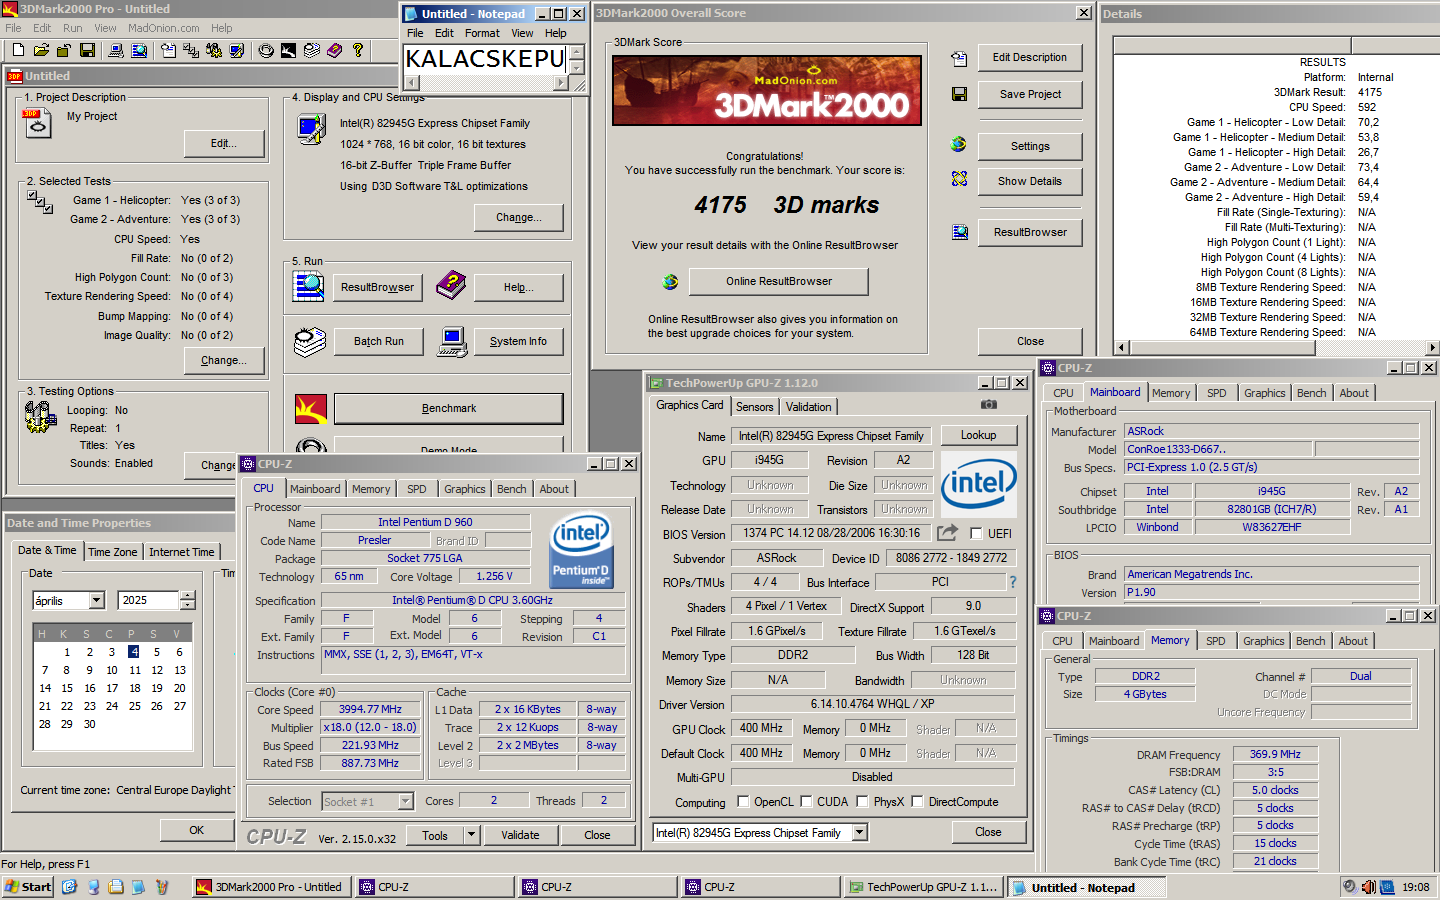The height and width of the screenshot is (900, 1440).
Task: Click the Edit Description icon in 3DMark toolbar
Action: (168, 50)
